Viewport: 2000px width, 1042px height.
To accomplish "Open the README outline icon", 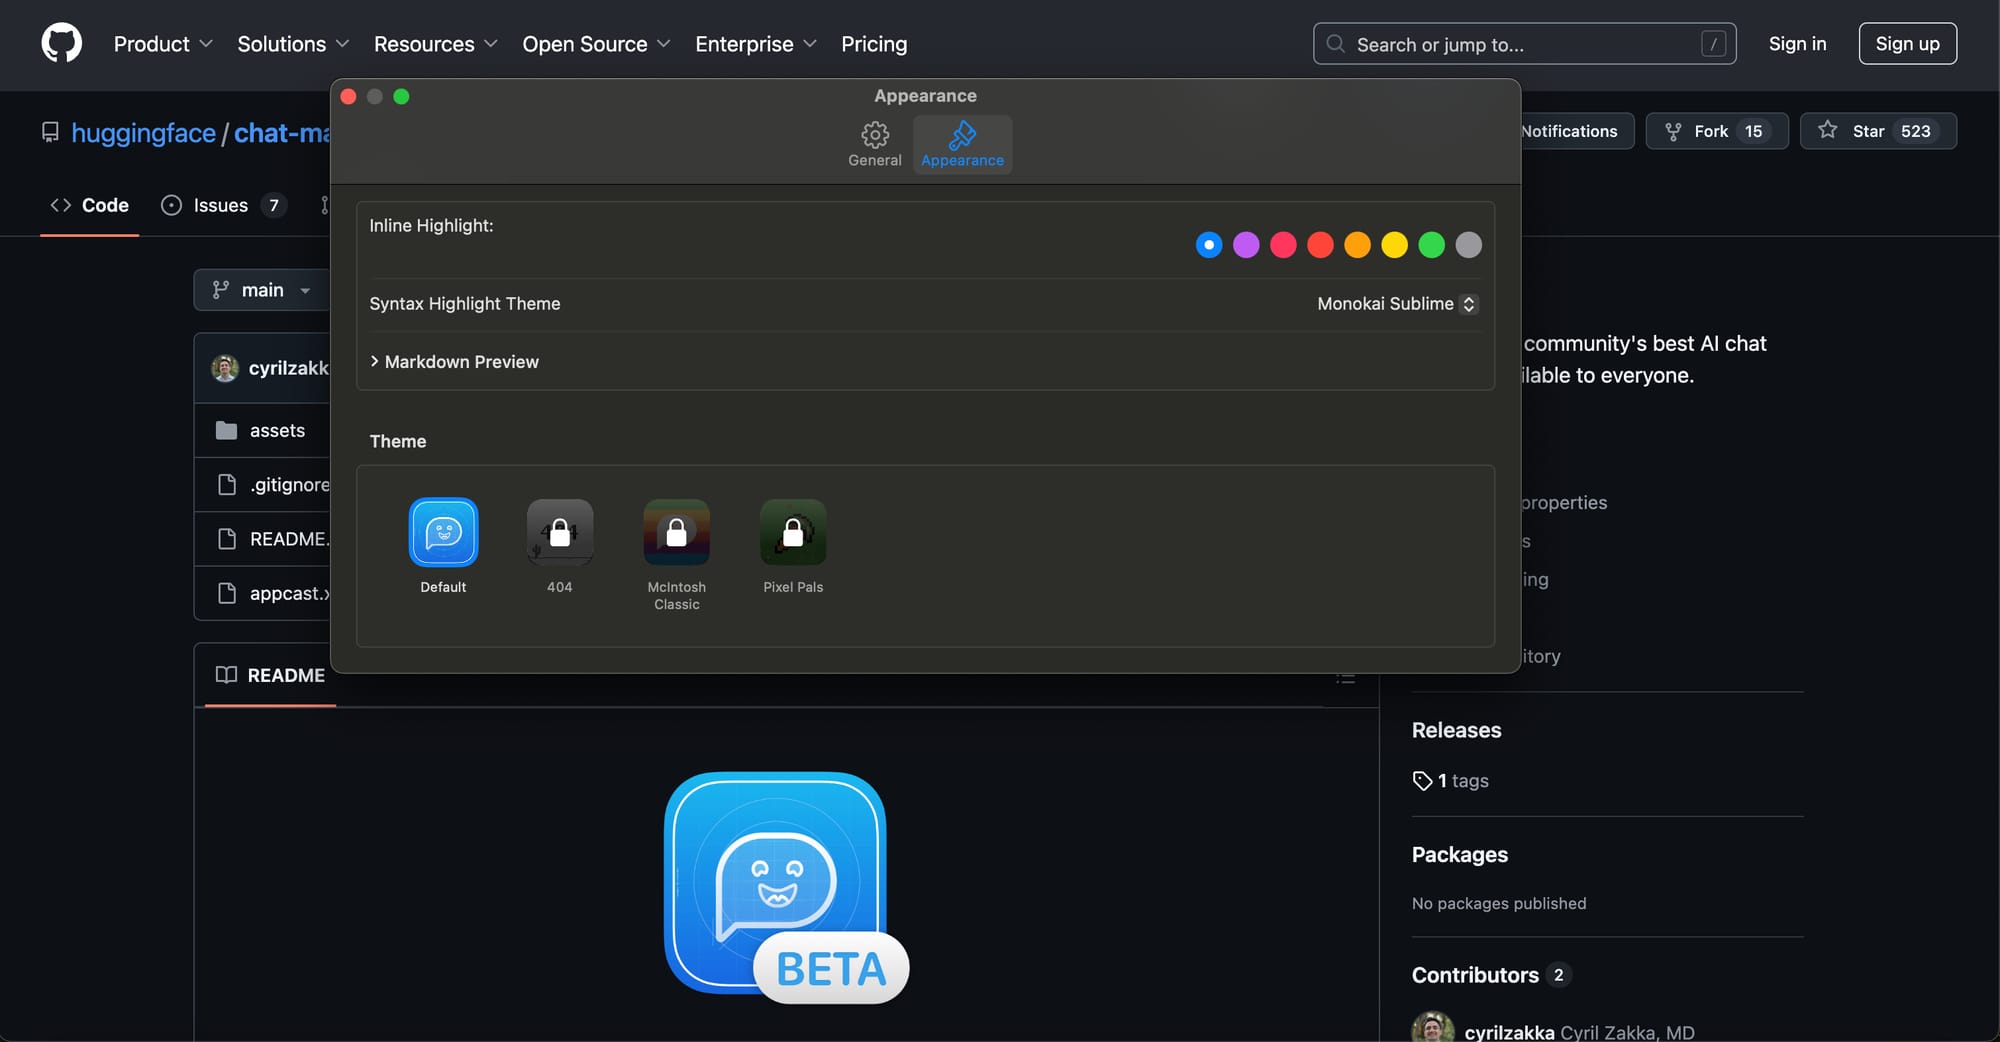I will click(x=1346, y=677).
